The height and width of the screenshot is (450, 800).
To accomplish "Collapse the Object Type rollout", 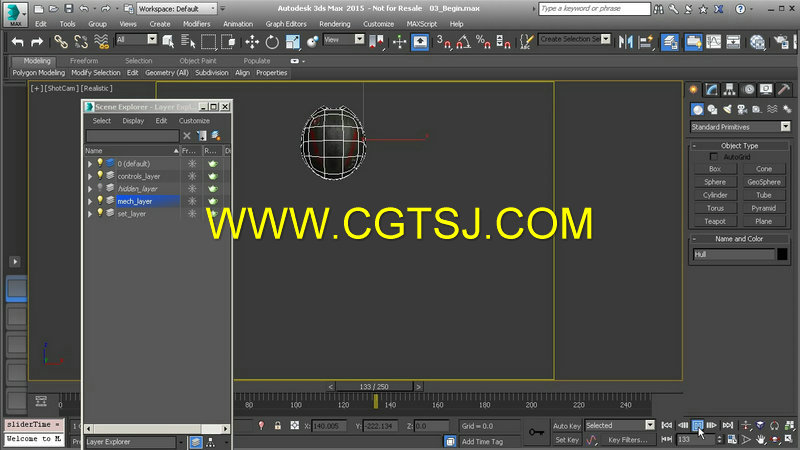I will pyautogui.click(x=739, y=145).
